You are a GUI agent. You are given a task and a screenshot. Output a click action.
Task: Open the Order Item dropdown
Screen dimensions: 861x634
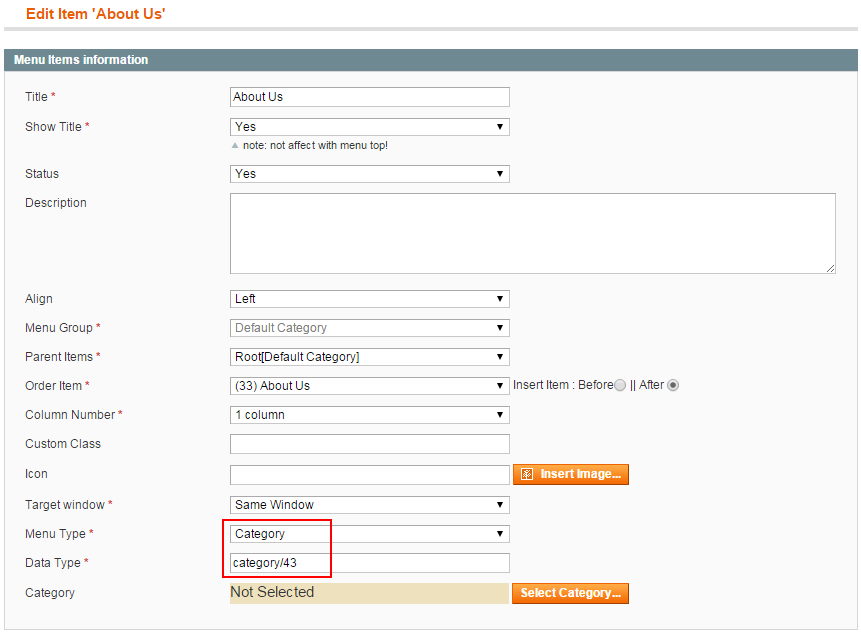(370, 386)
